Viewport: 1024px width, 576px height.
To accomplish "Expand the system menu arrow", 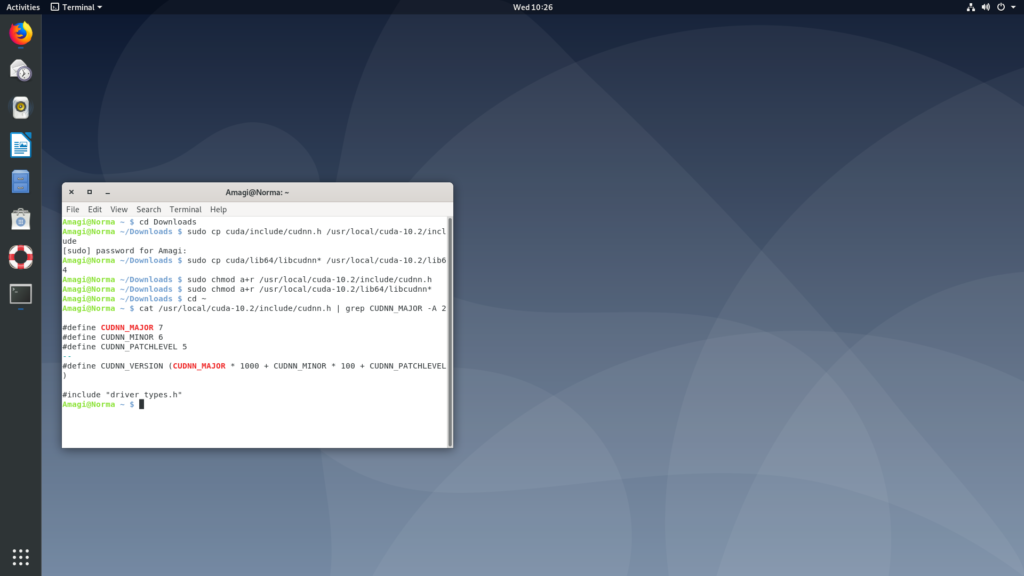I will coord(1014,7).
